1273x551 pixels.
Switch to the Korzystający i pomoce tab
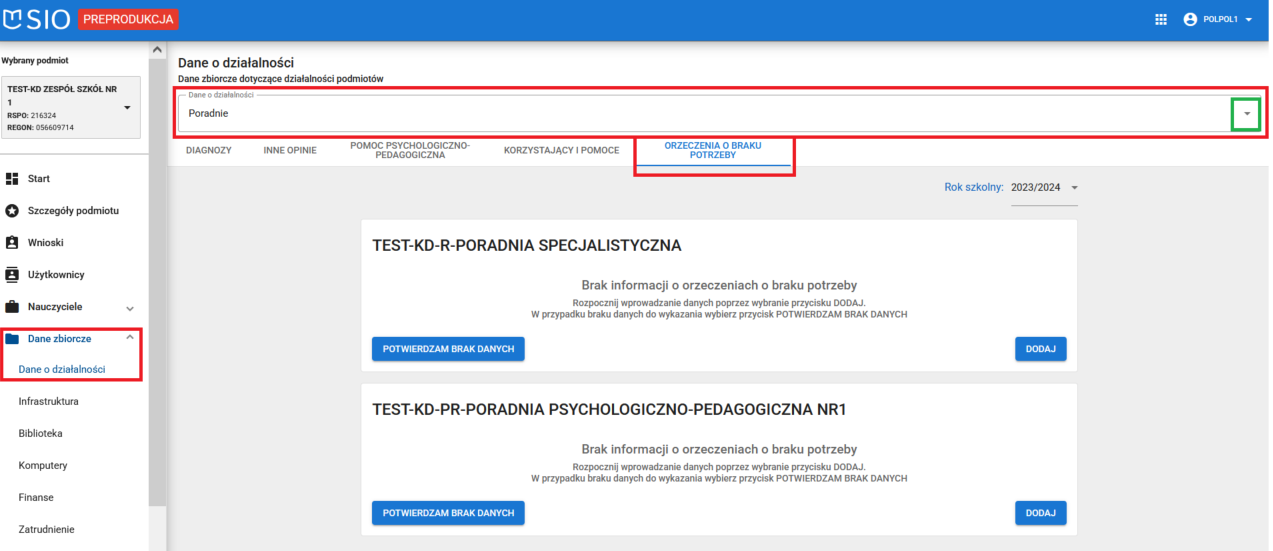click(561, 150)
